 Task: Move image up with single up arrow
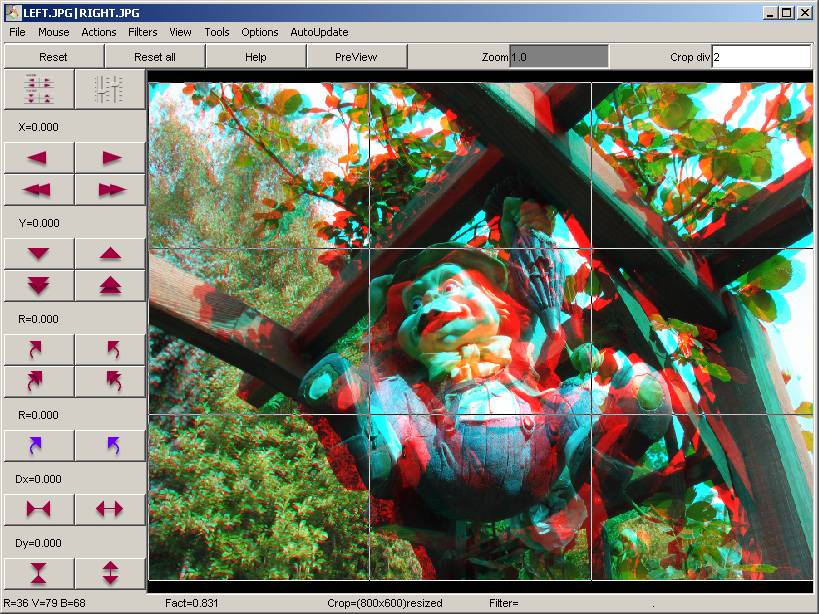[x=110, y=254]
